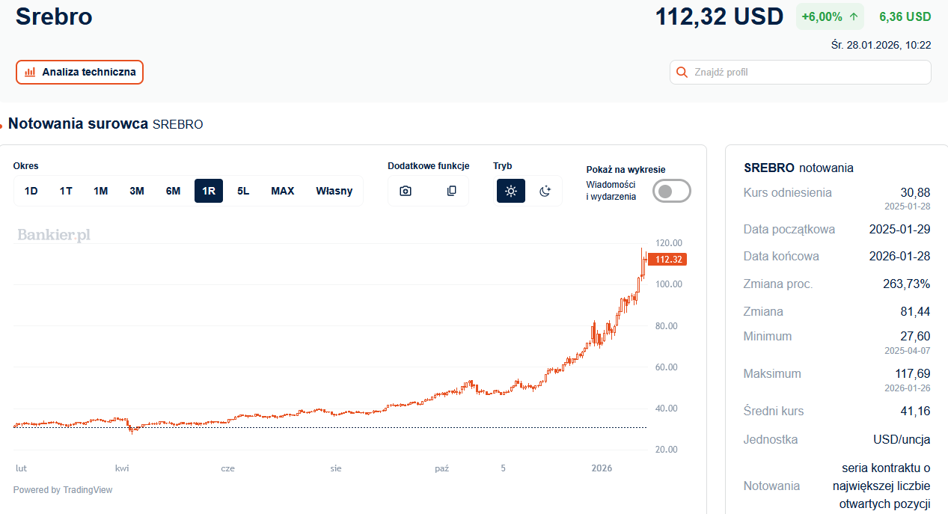
Task: Switch to light mode sun icon
Action: pyautogui.click(x=511, y=191)
